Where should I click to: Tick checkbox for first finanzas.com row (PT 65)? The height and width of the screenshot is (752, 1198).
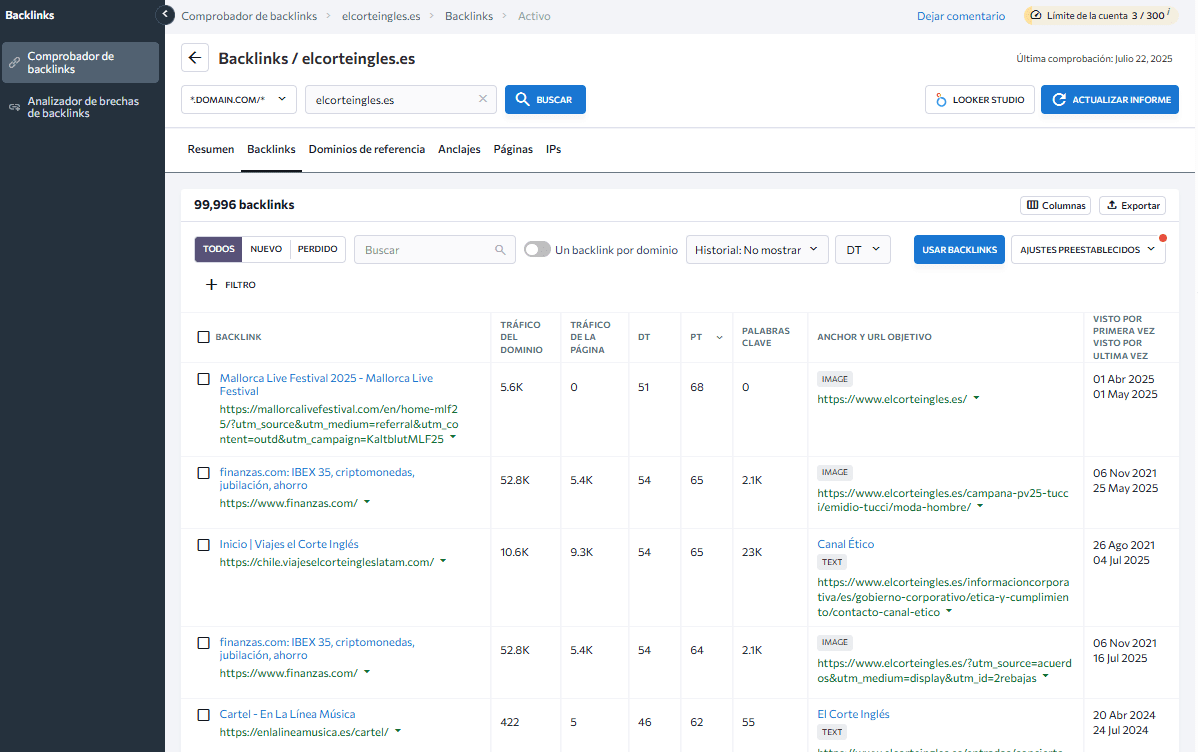coord(203,473)
